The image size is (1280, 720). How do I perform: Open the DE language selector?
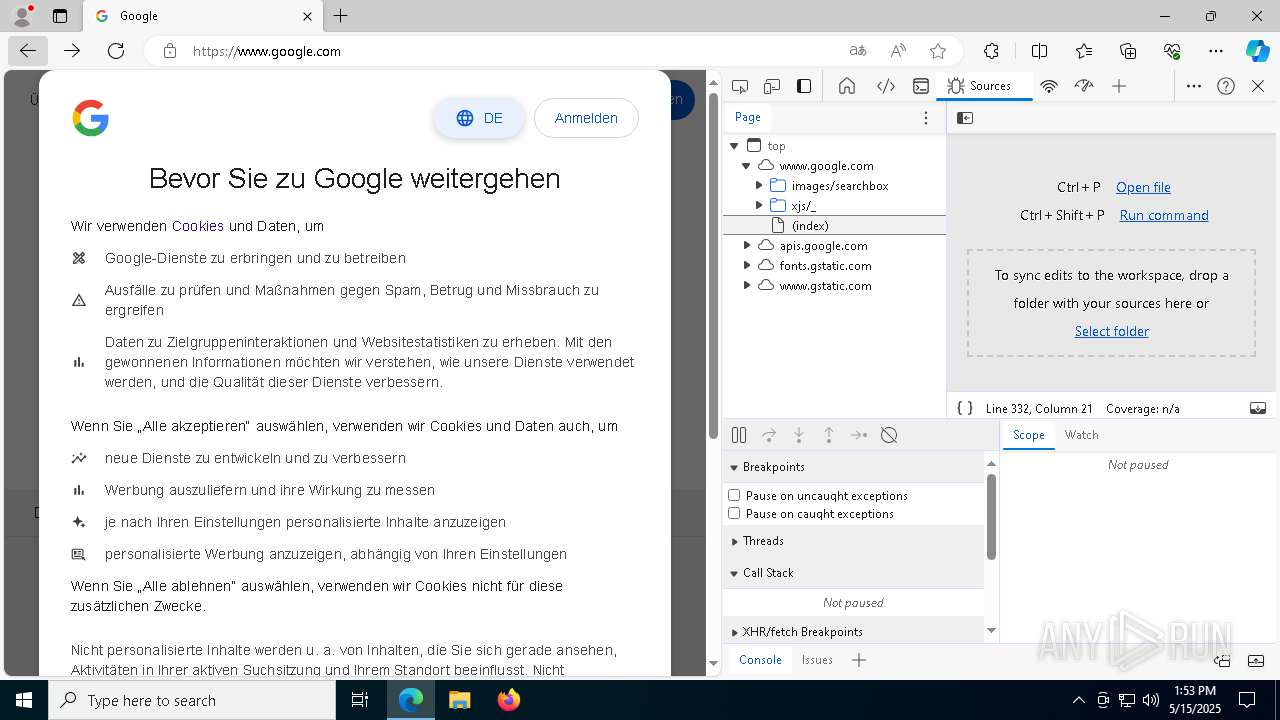(479, 118)
